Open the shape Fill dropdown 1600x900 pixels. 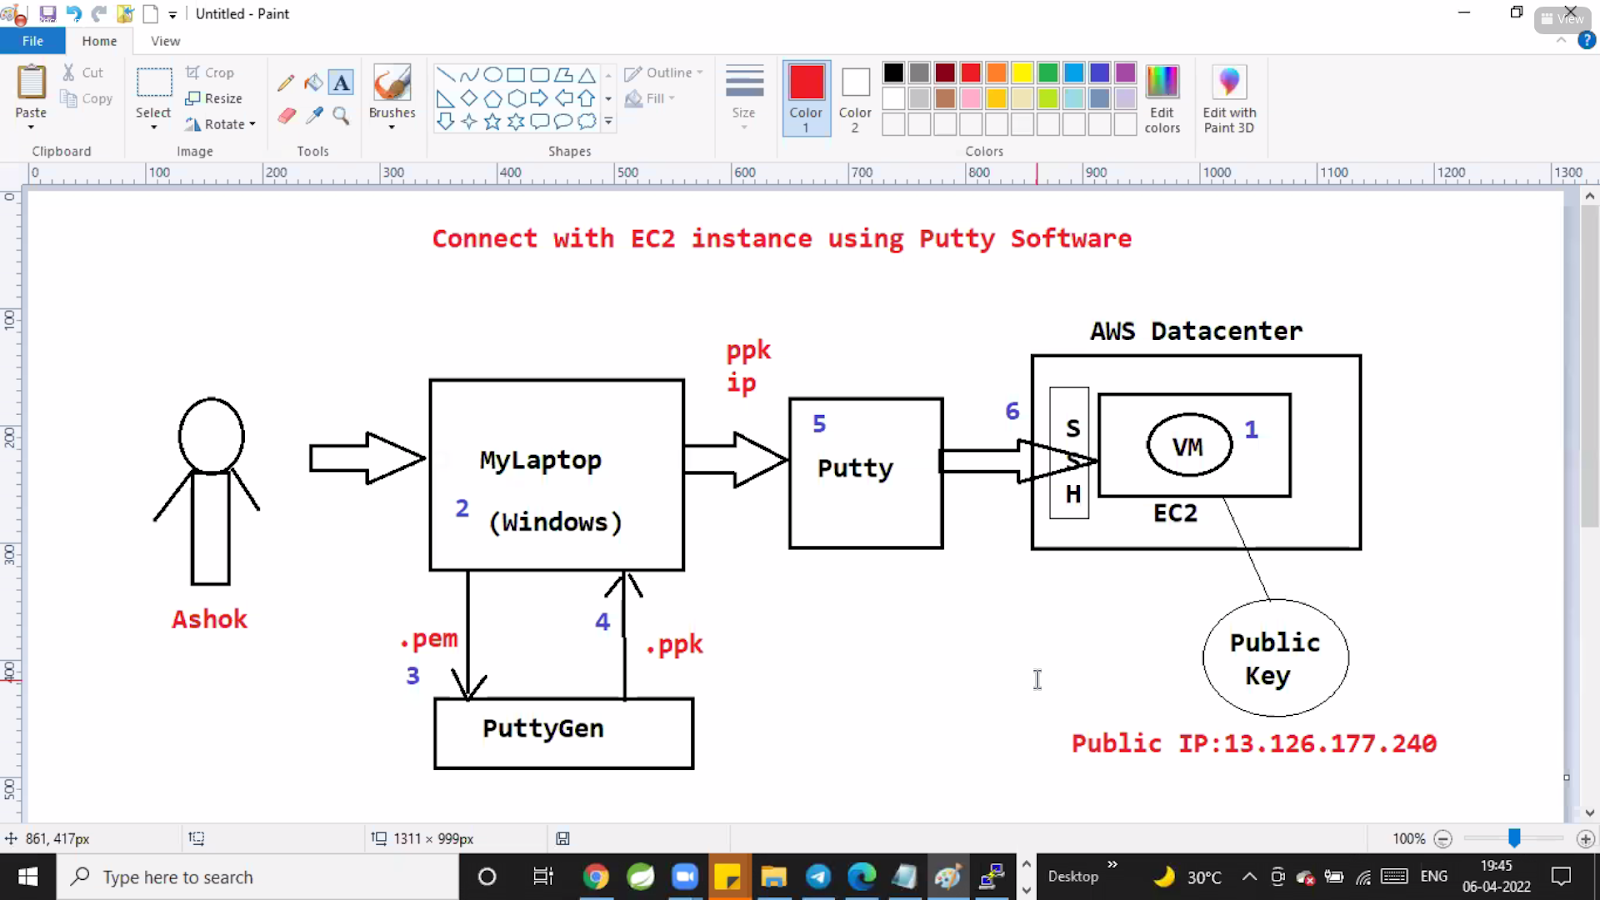point(650,99)
